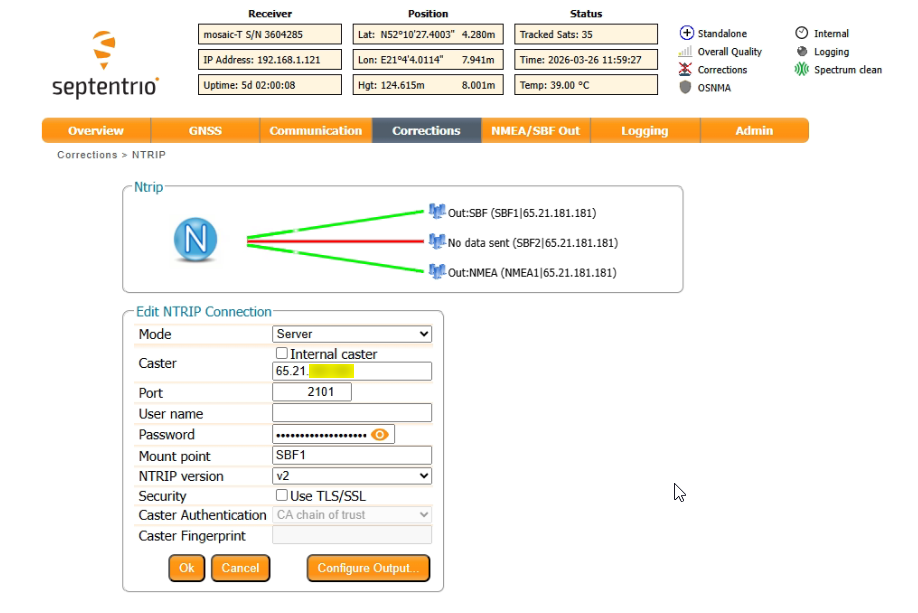Viewport: 918px width, 613px height.
Task: Click the No data sent SBF2 connection icon
Action: pos(437,241)
